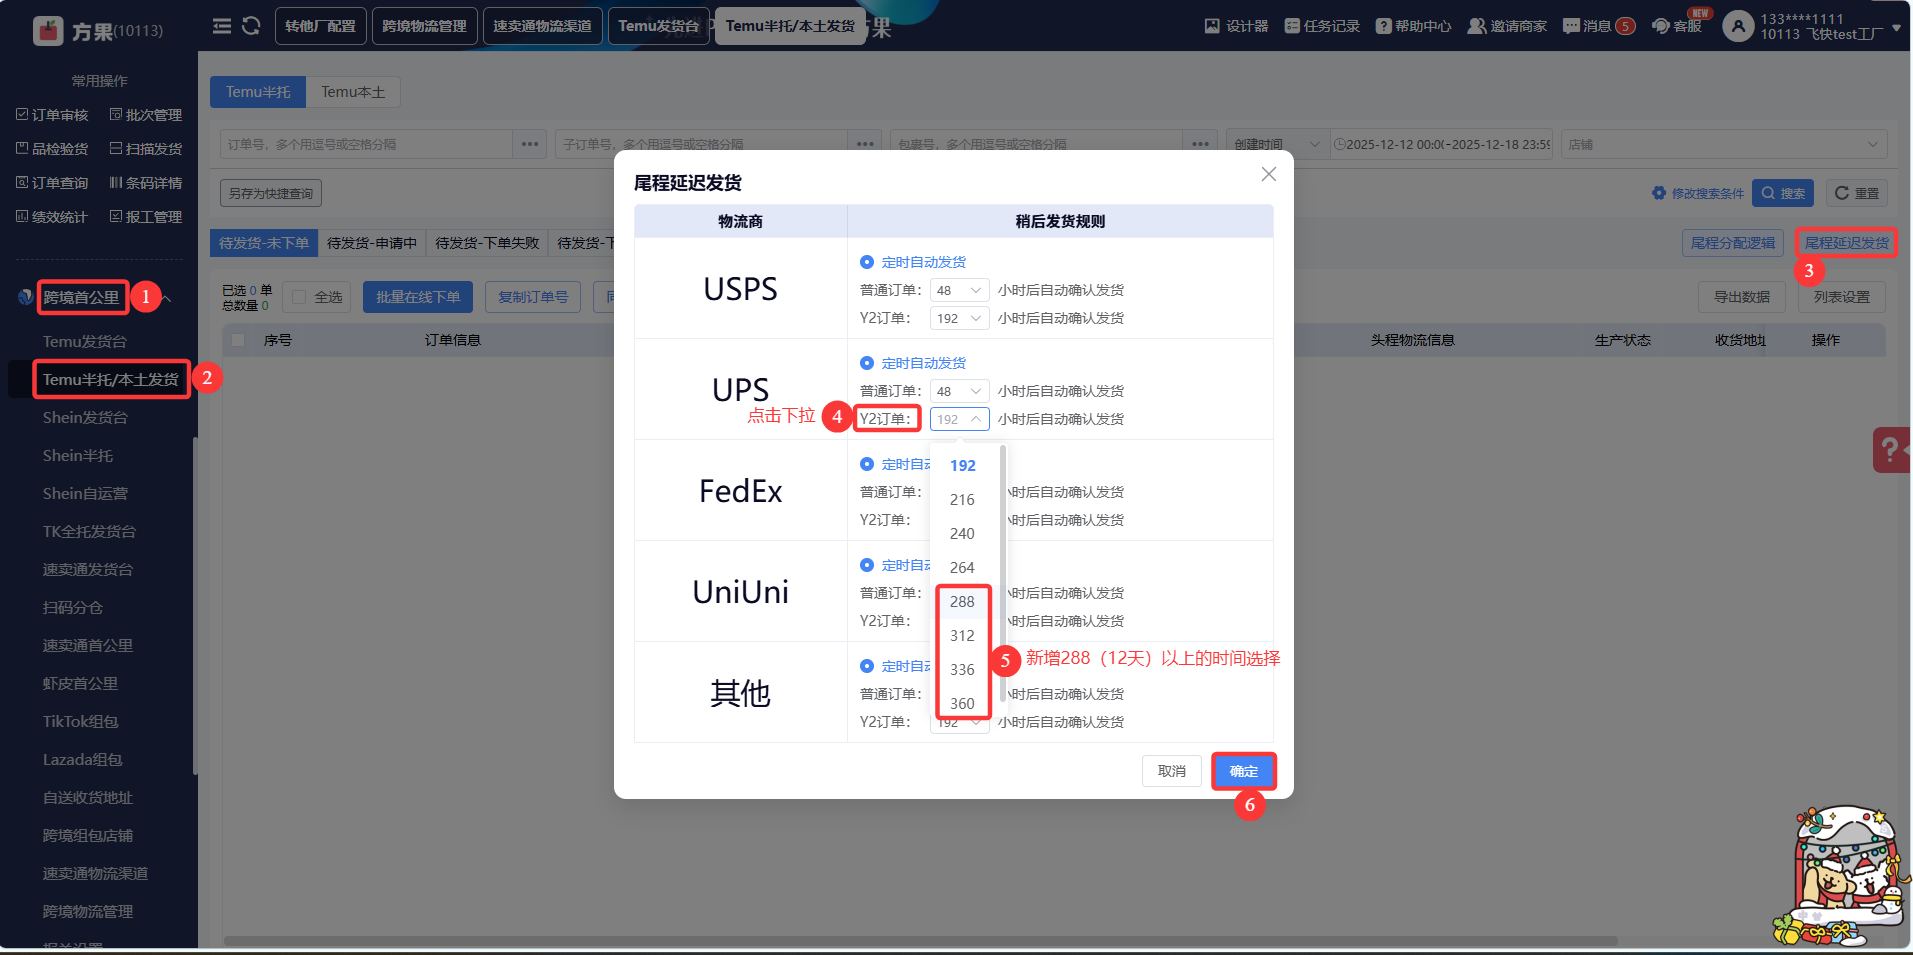Viewport: 1913px width, 955px height.
Task: Contact 客服 customer service
Action: pos(1677,26)
